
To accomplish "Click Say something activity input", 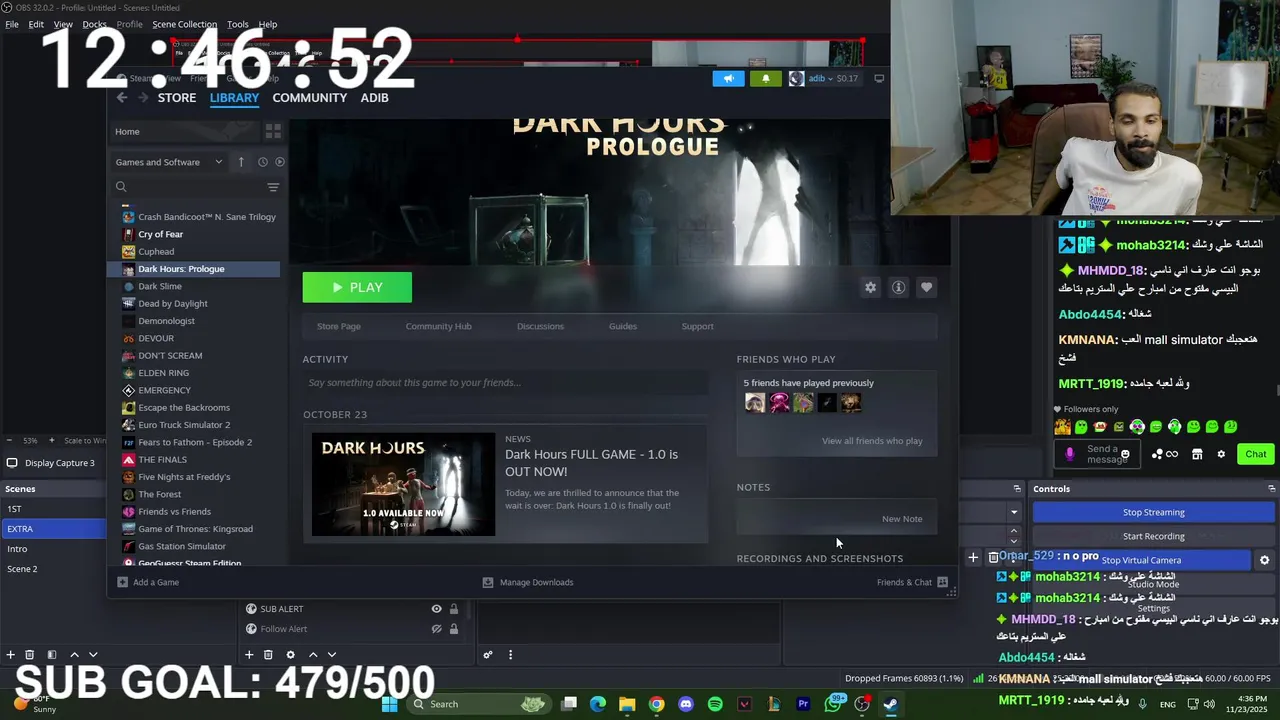I will pos(506,382).
